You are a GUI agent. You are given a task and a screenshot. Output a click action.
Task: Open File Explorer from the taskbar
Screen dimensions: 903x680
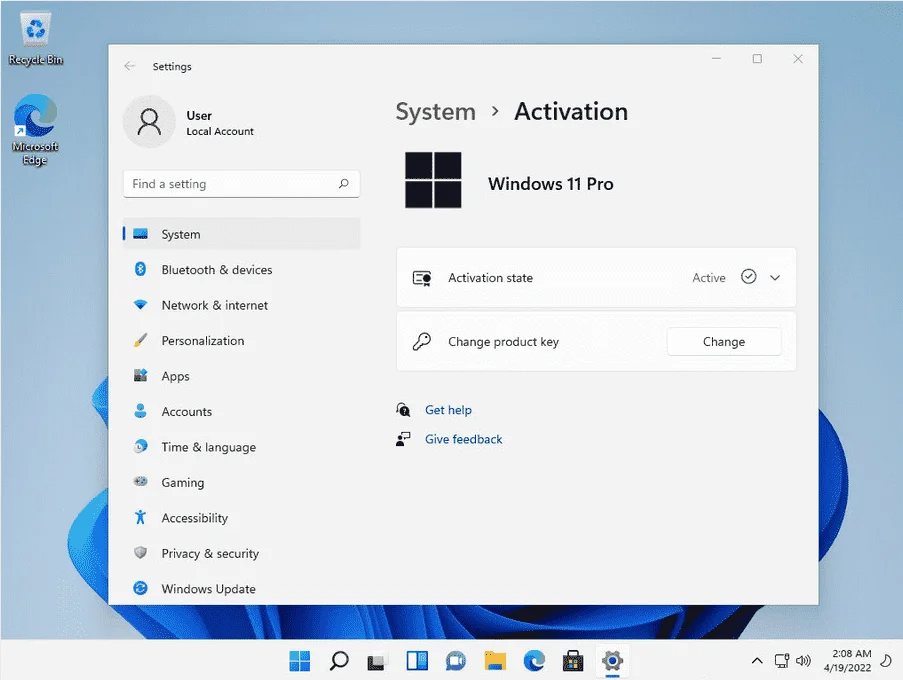(495, 660)
